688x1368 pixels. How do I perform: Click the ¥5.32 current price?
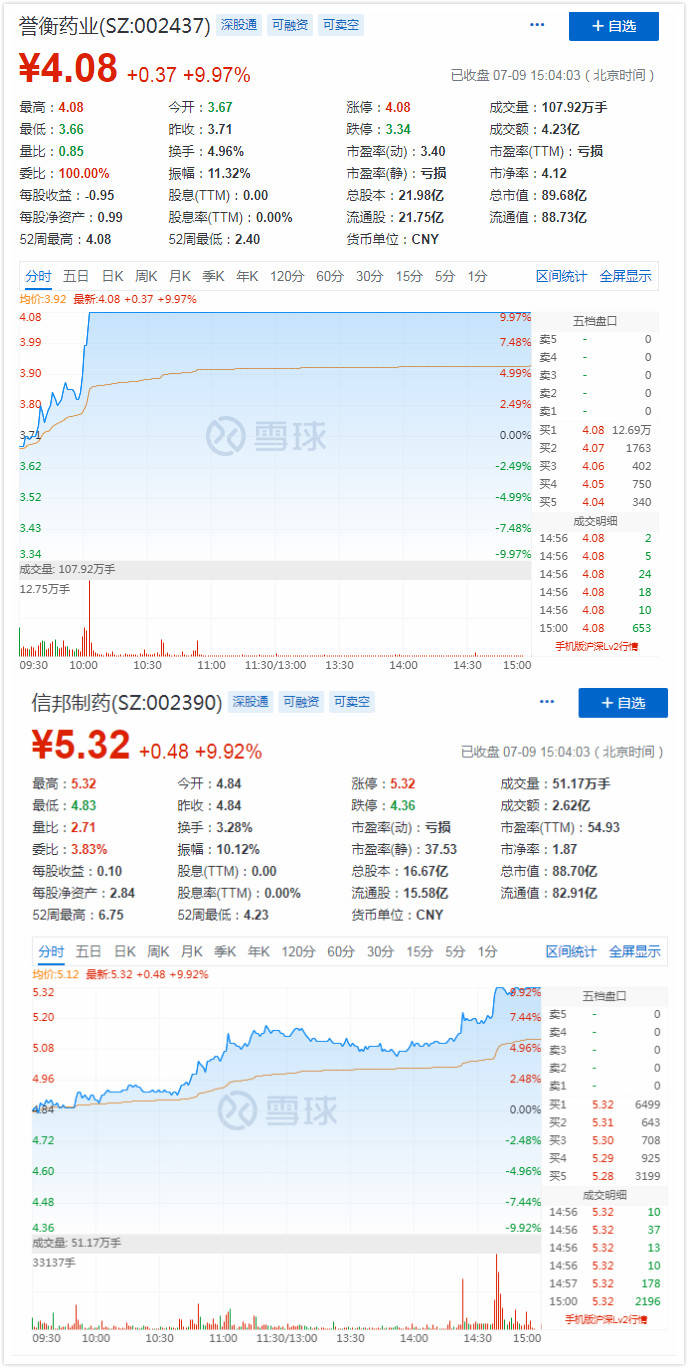pos(80,745)
